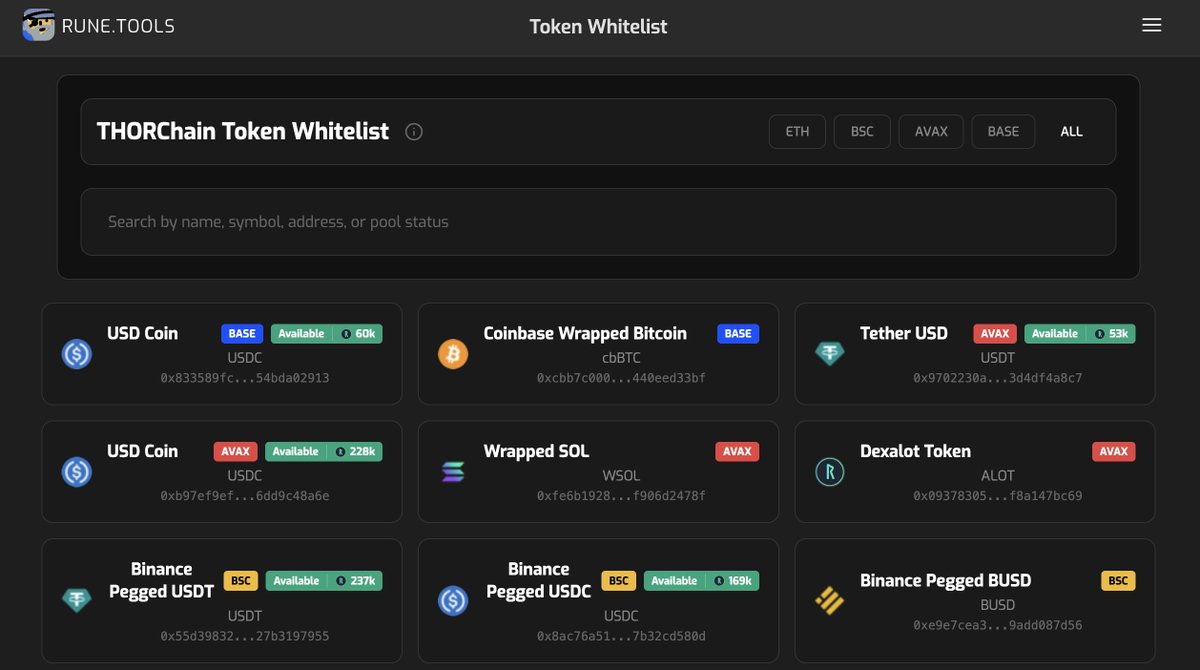Click the Tether USD token icon
Screen dimensions: 1200x670
tap(830, 354)
